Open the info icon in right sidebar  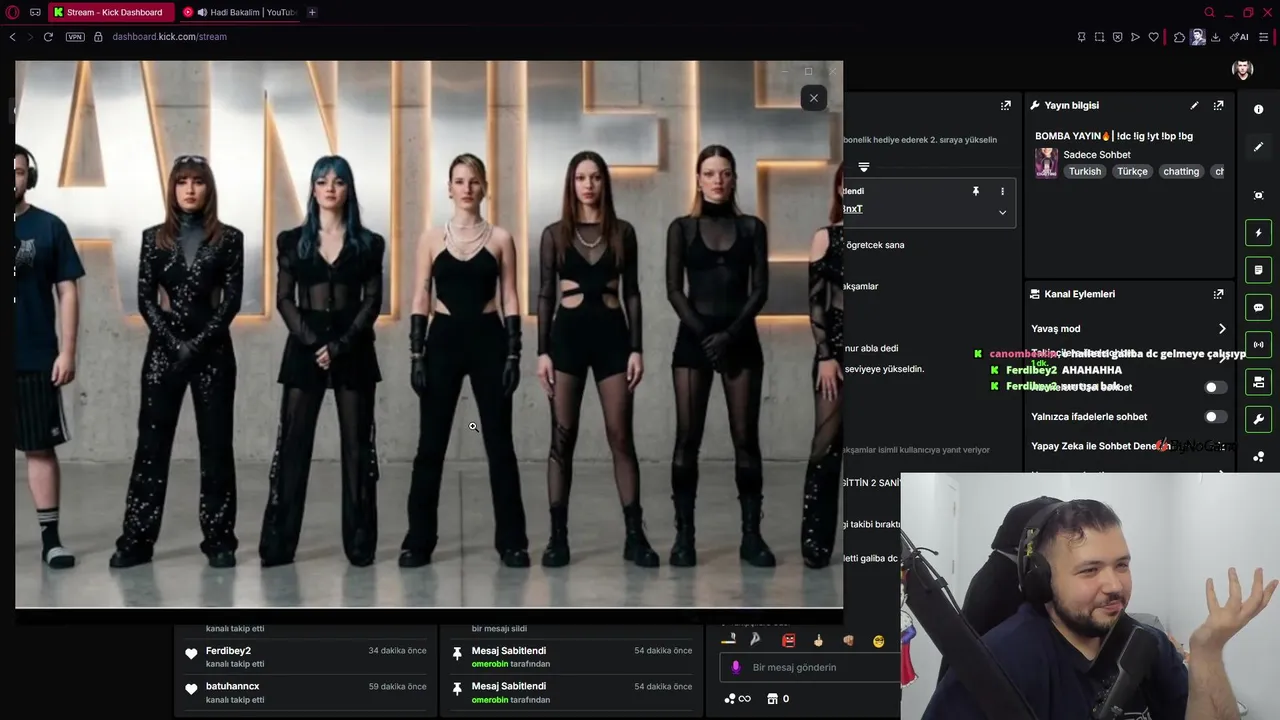click(1258, 109)
